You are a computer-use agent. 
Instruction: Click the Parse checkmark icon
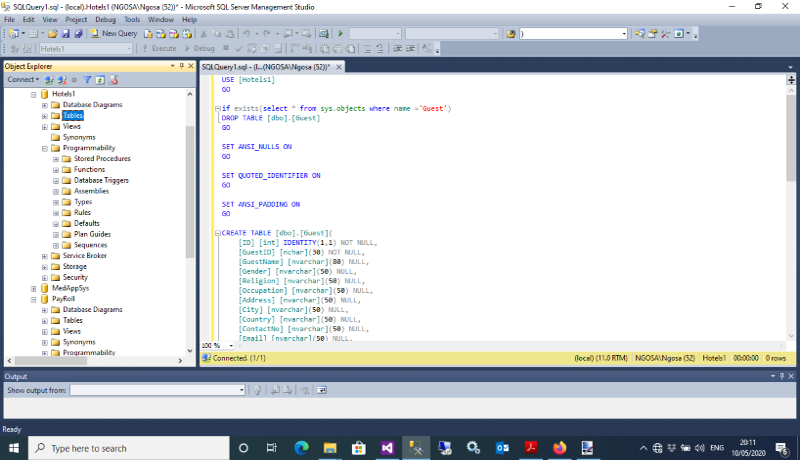tap(238, 48)
